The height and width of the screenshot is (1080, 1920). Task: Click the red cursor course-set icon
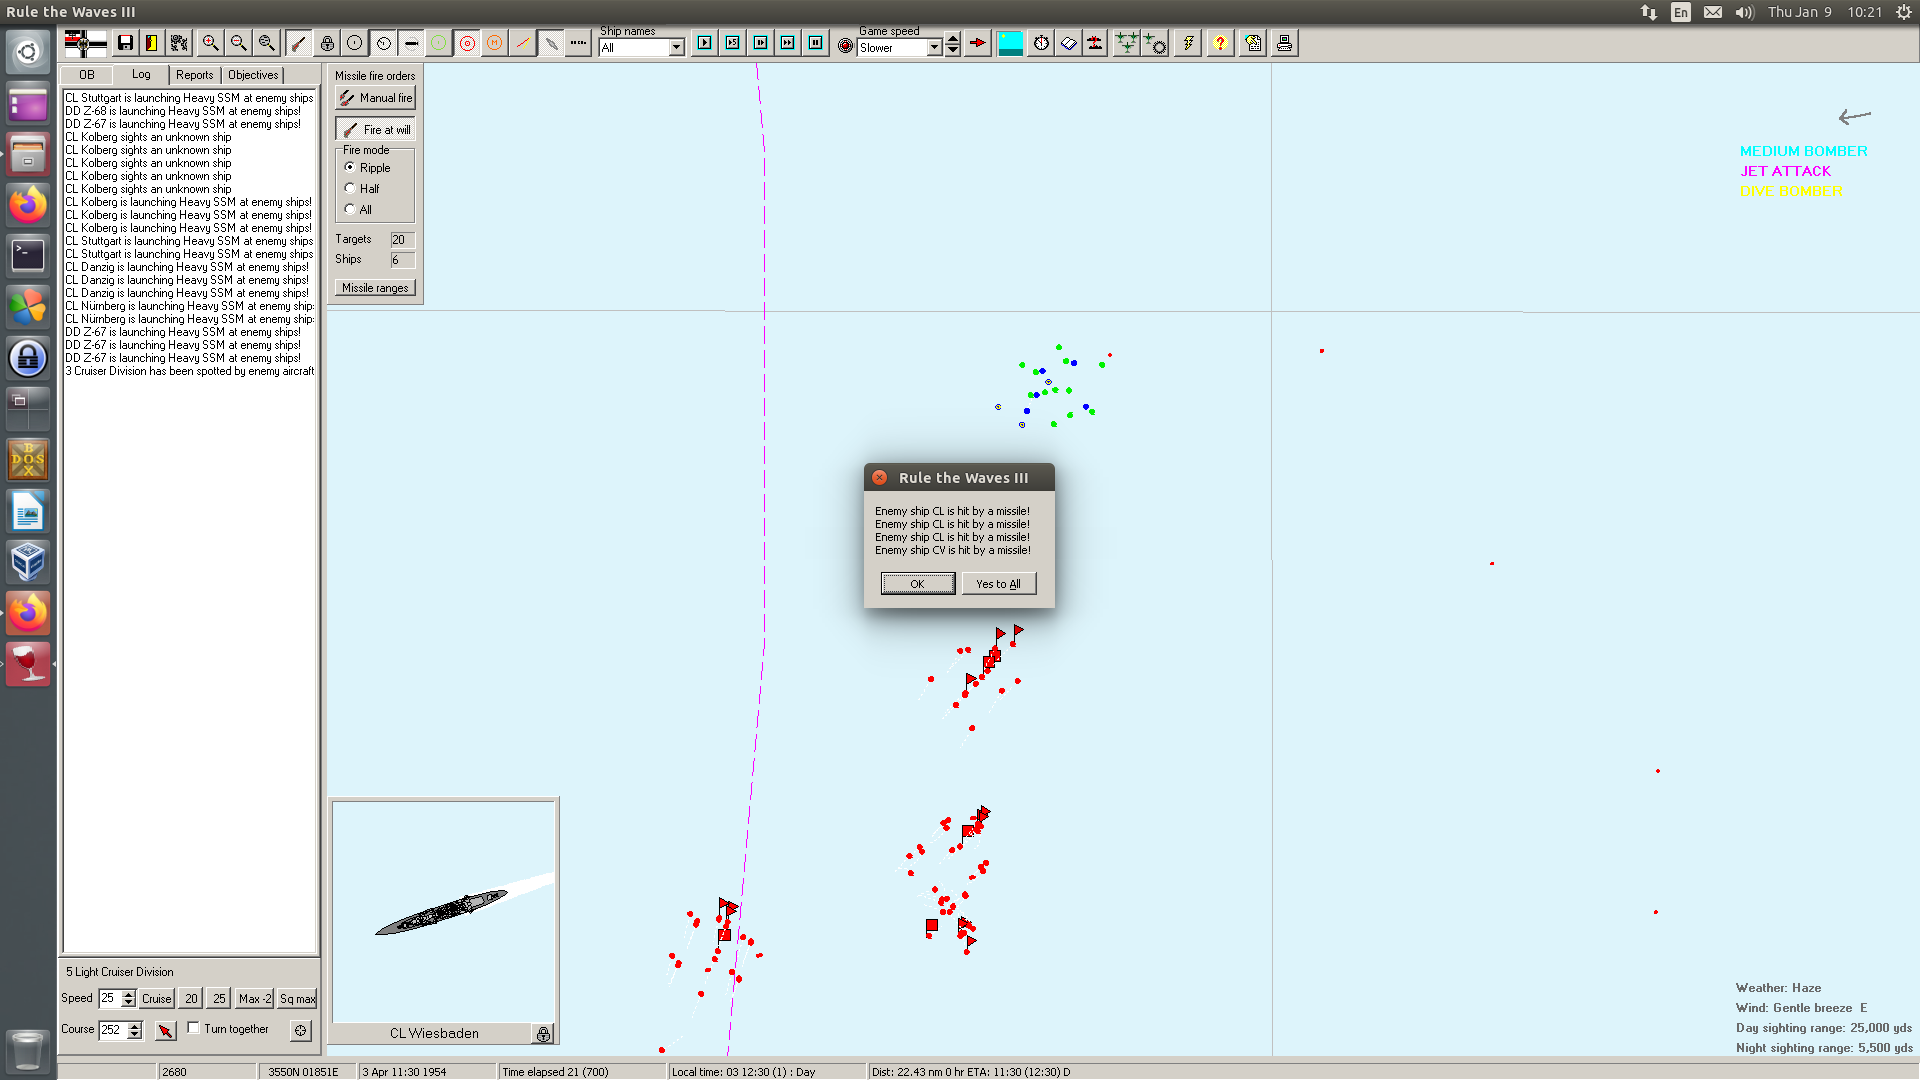165,1030
